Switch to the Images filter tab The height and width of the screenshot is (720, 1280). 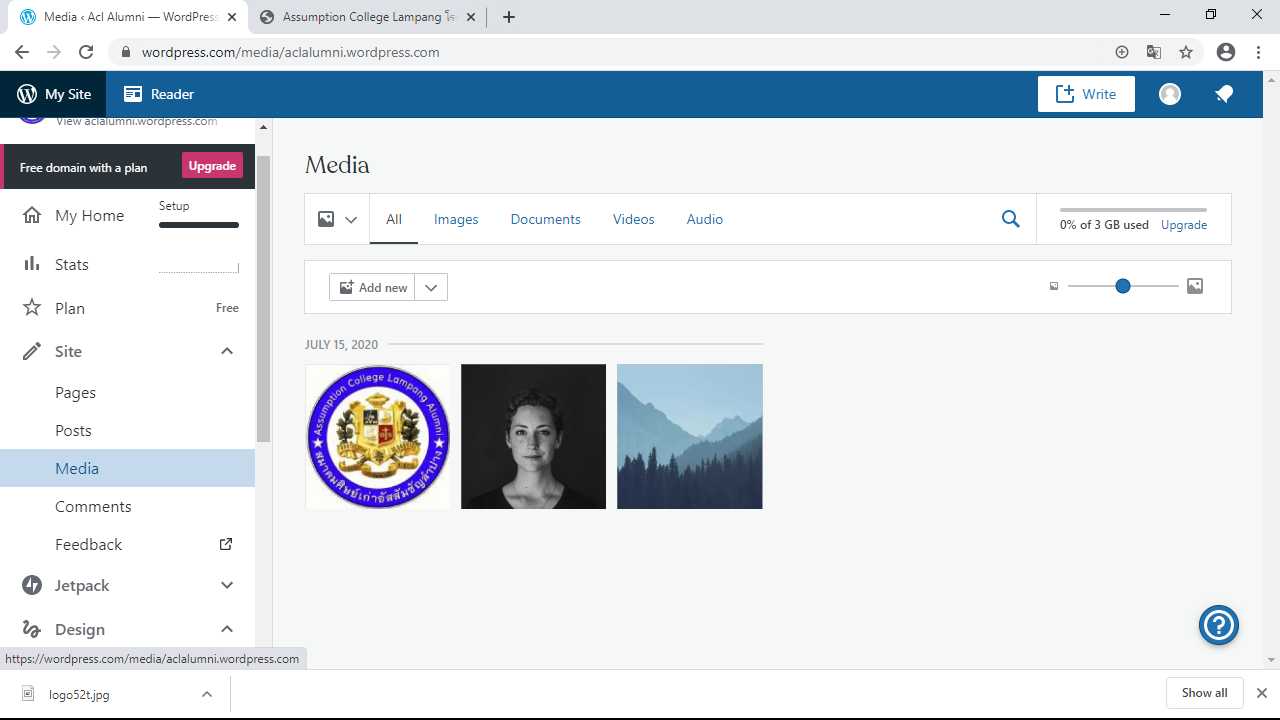[x=456, y=219]
